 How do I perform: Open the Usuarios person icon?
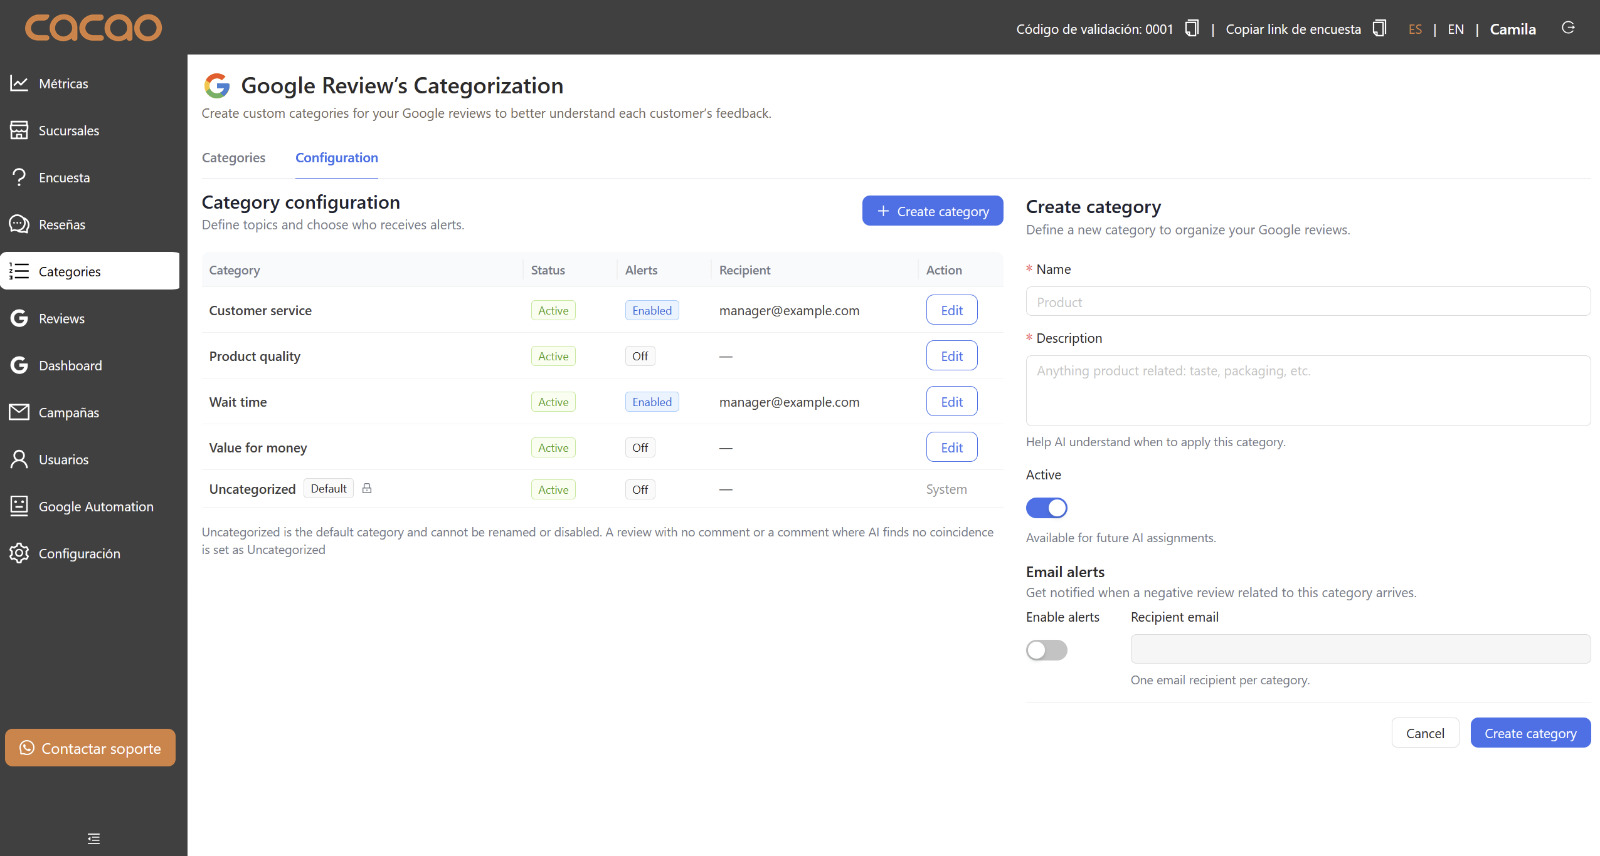point(19,459)
